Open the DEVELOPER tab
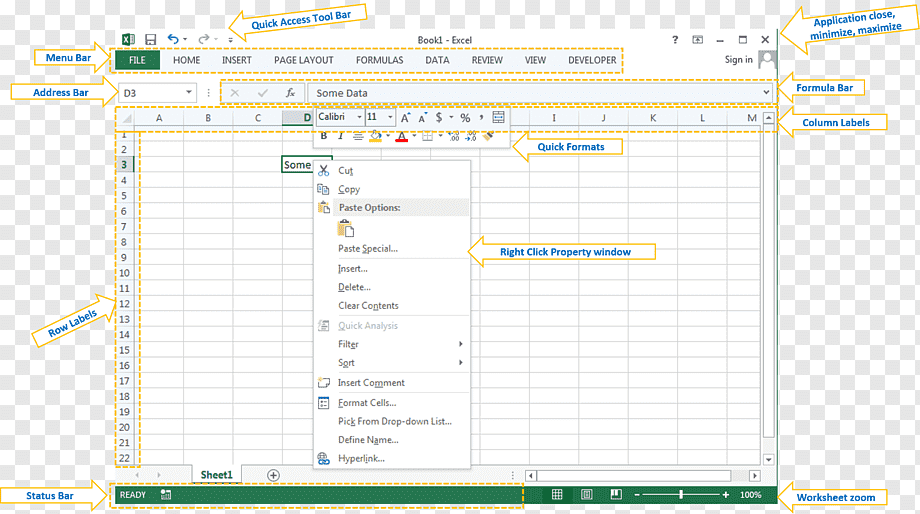The width and height of the screenshot is (920, 514). (592, 60)
